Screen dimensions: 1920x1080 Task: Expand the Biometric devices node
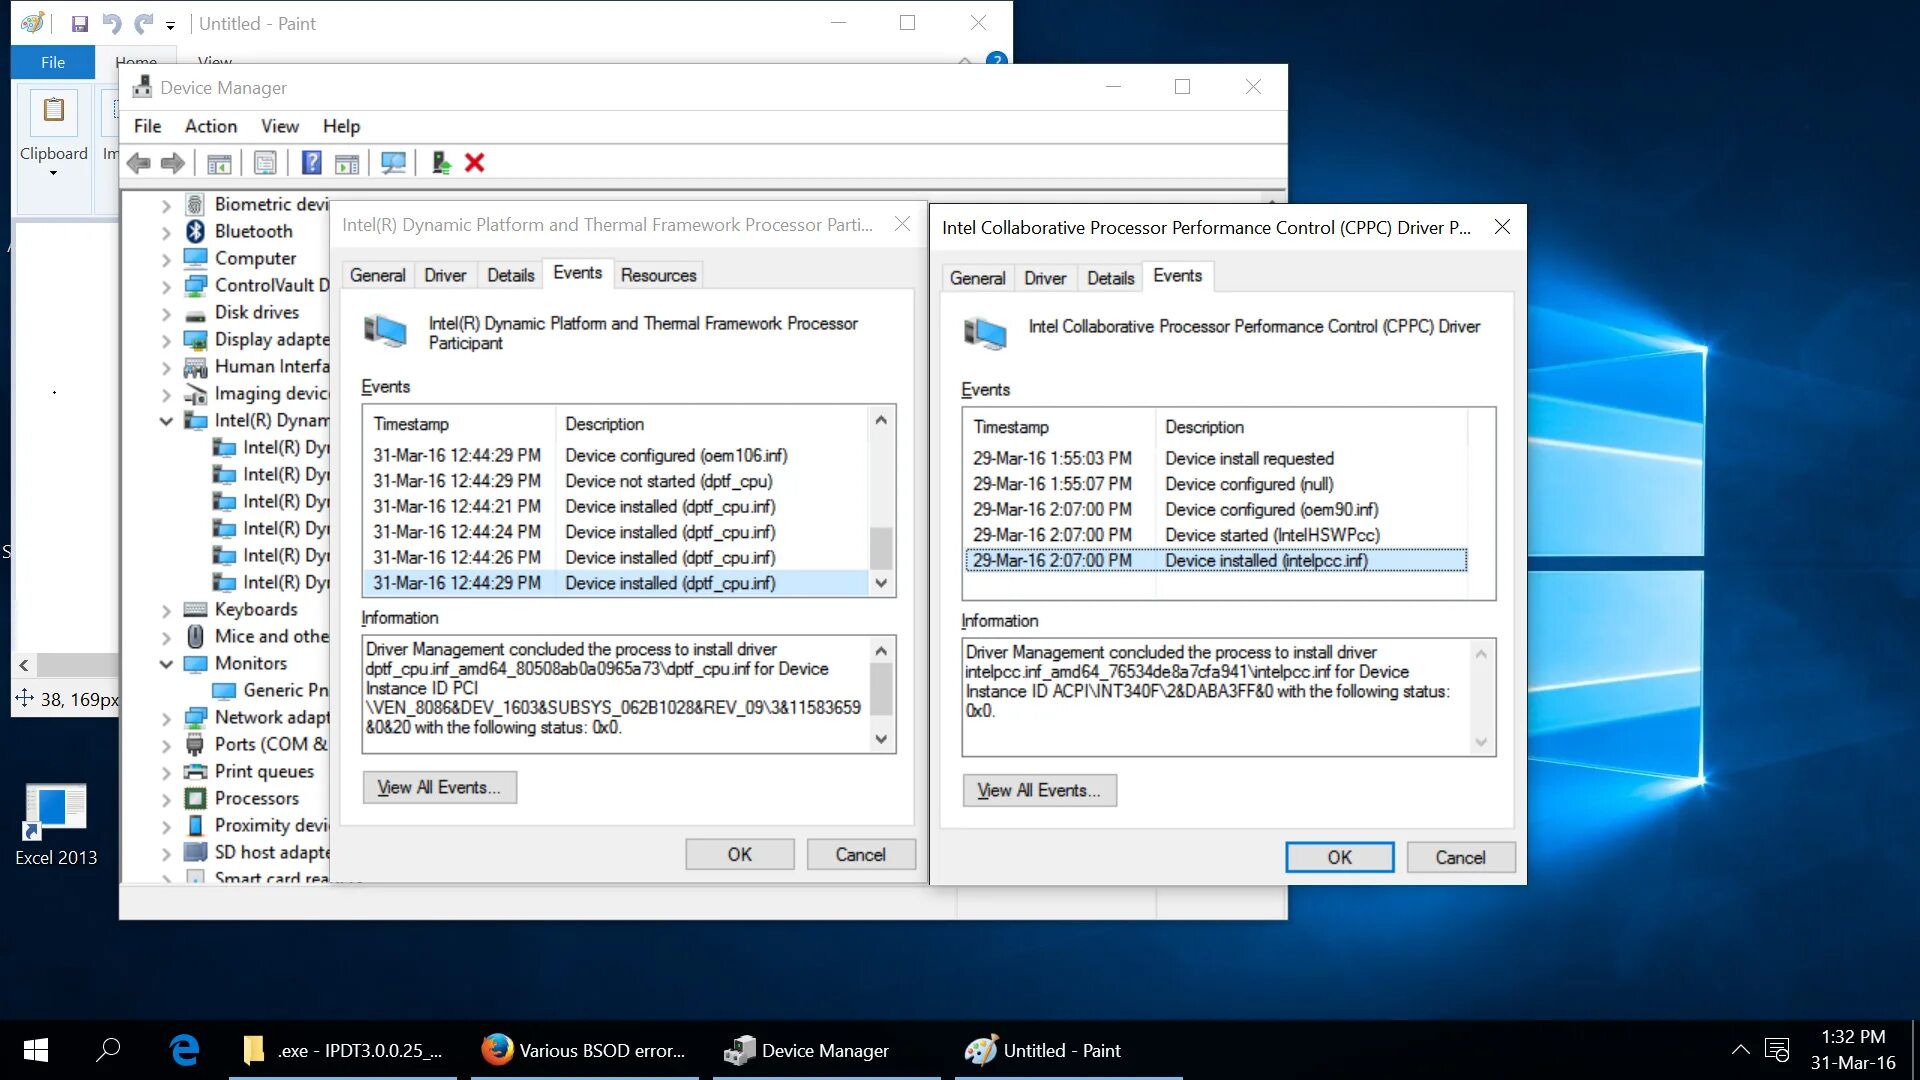click(166, 204)
